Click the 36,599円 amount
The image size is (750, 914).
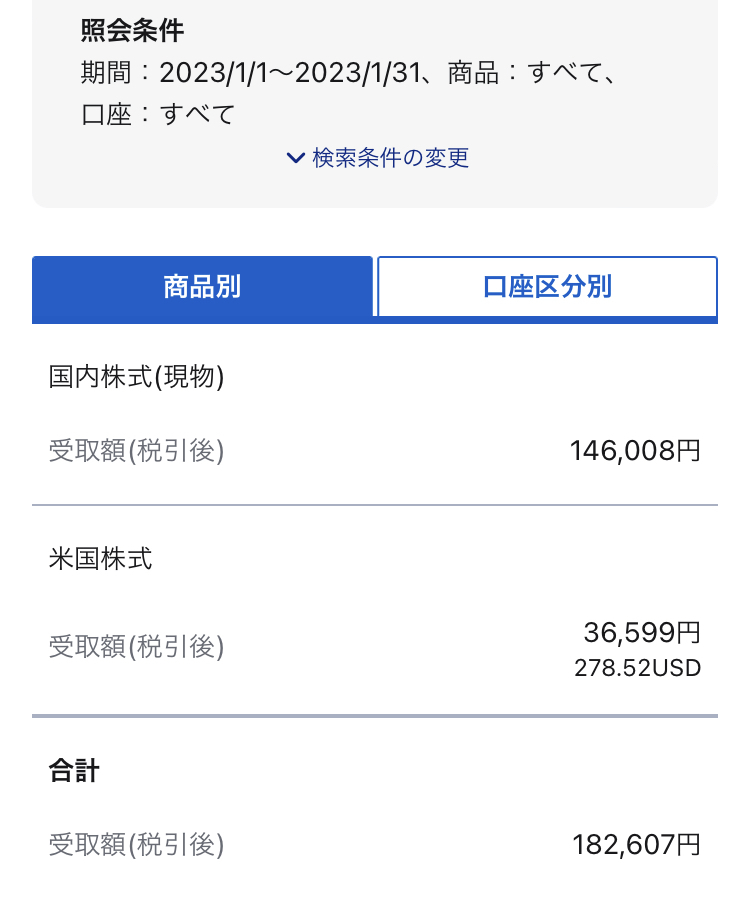642,632
